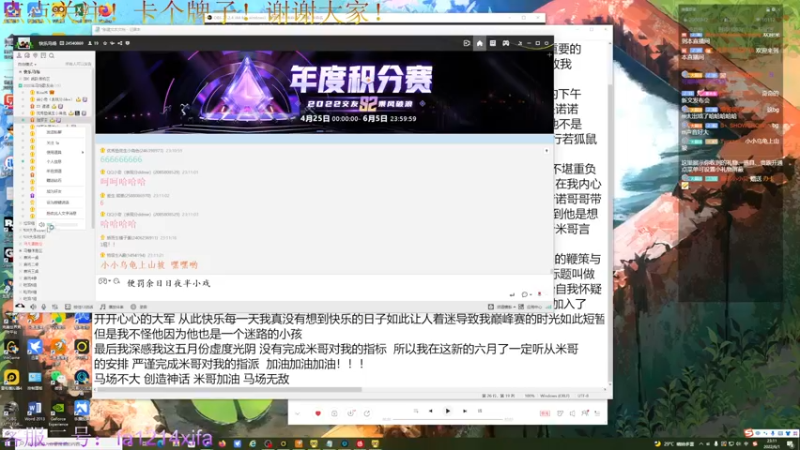The image size is (800, 450).
Task: Select the context menu item above 加为好友
Action: click(54, 180)
